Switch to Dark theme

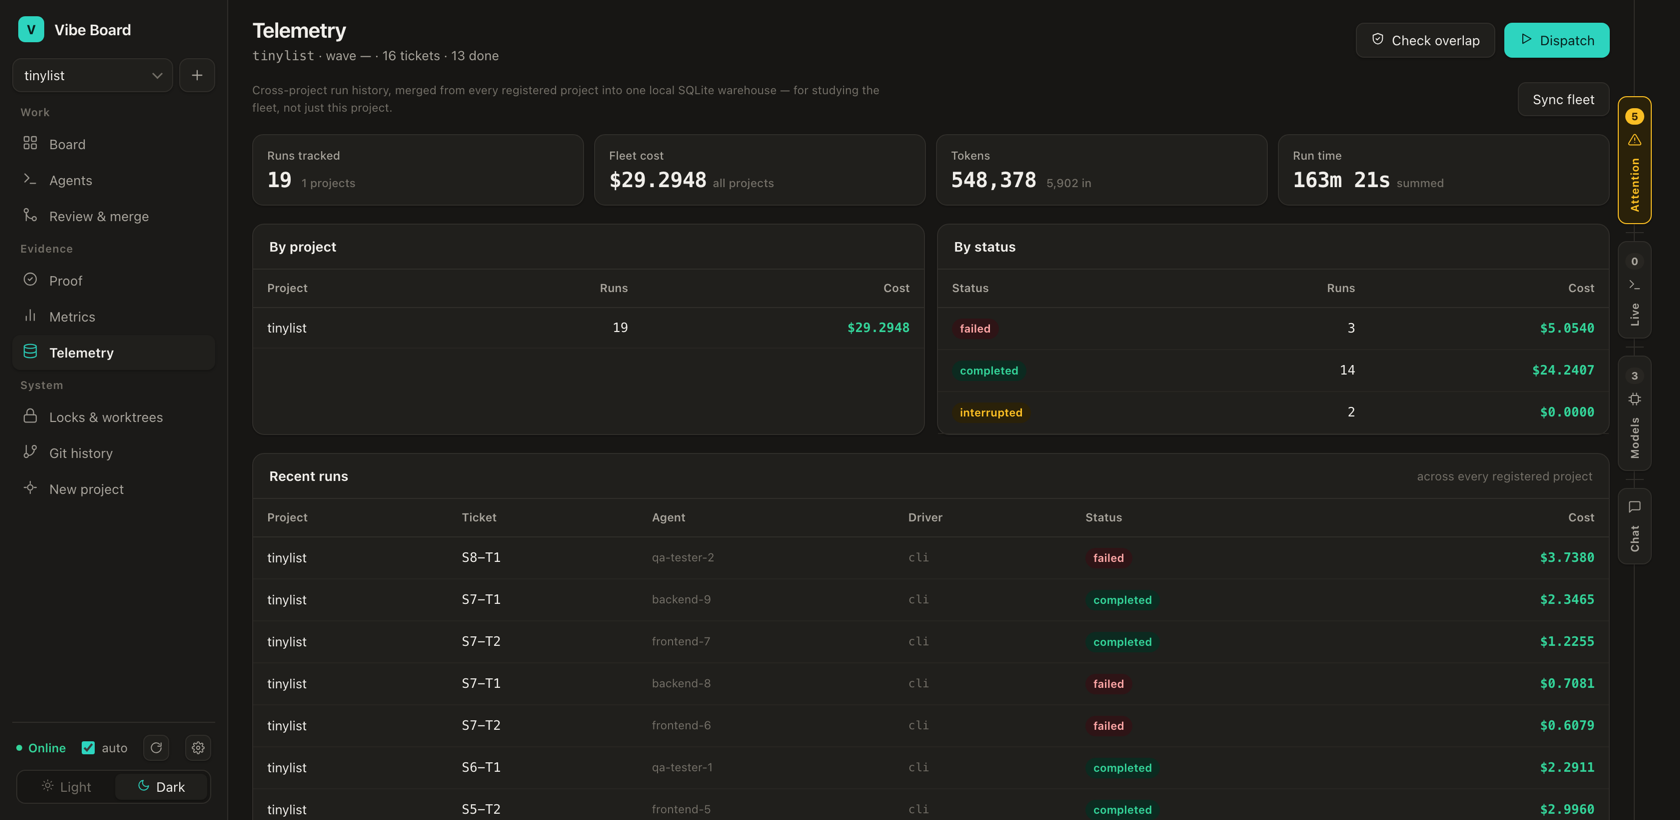point(161,787)
